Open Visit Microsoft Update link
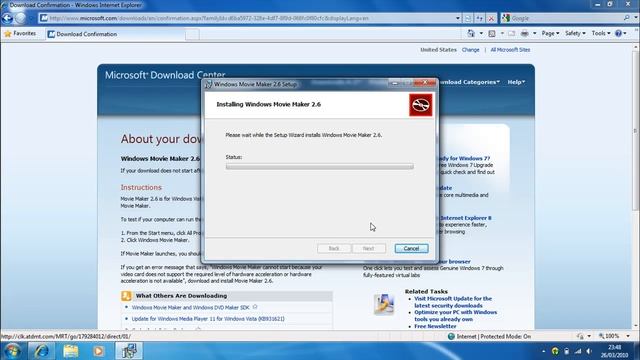Image resolution: width=640 pixels, height=360 pixels. [x=453, y=302]
